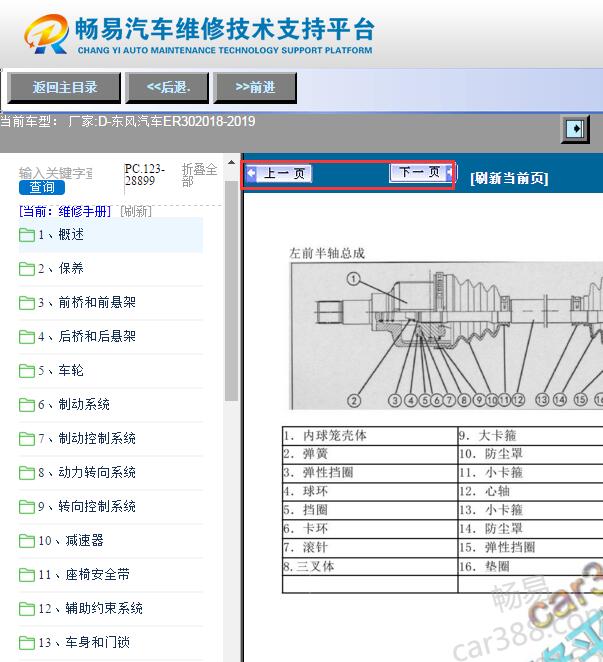Click the 左前半轴总成 heading text
This screenshot has height=662, width=603.
tap(327, 253)
